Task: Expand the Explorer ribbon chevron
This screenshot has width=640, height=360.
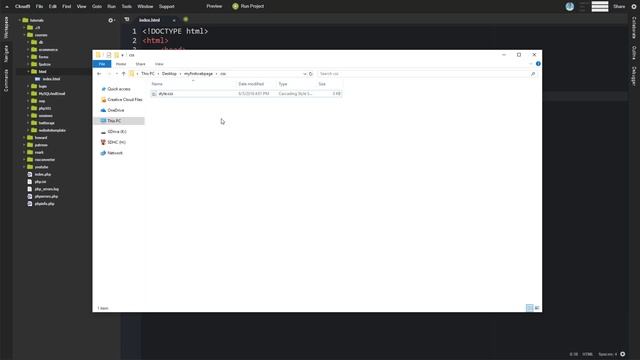Action: [x=530, y=64]
